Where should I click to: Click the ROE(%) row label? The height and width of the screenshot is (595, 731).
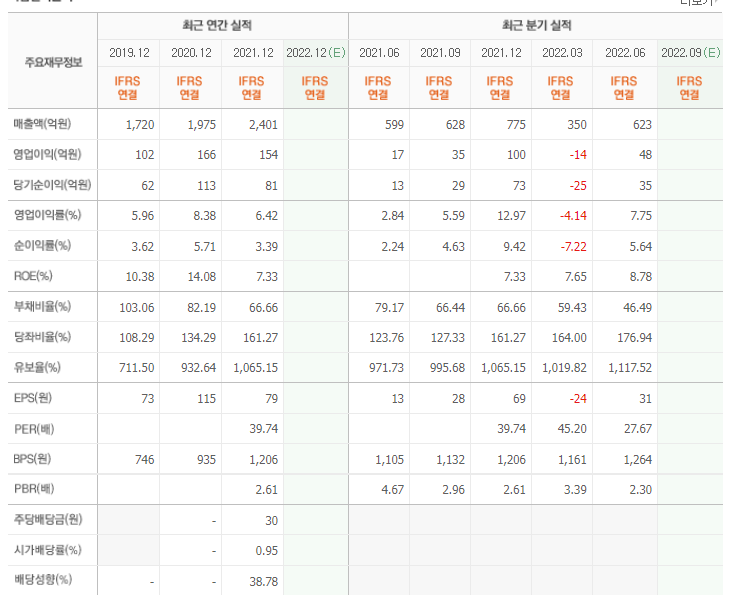33,276
